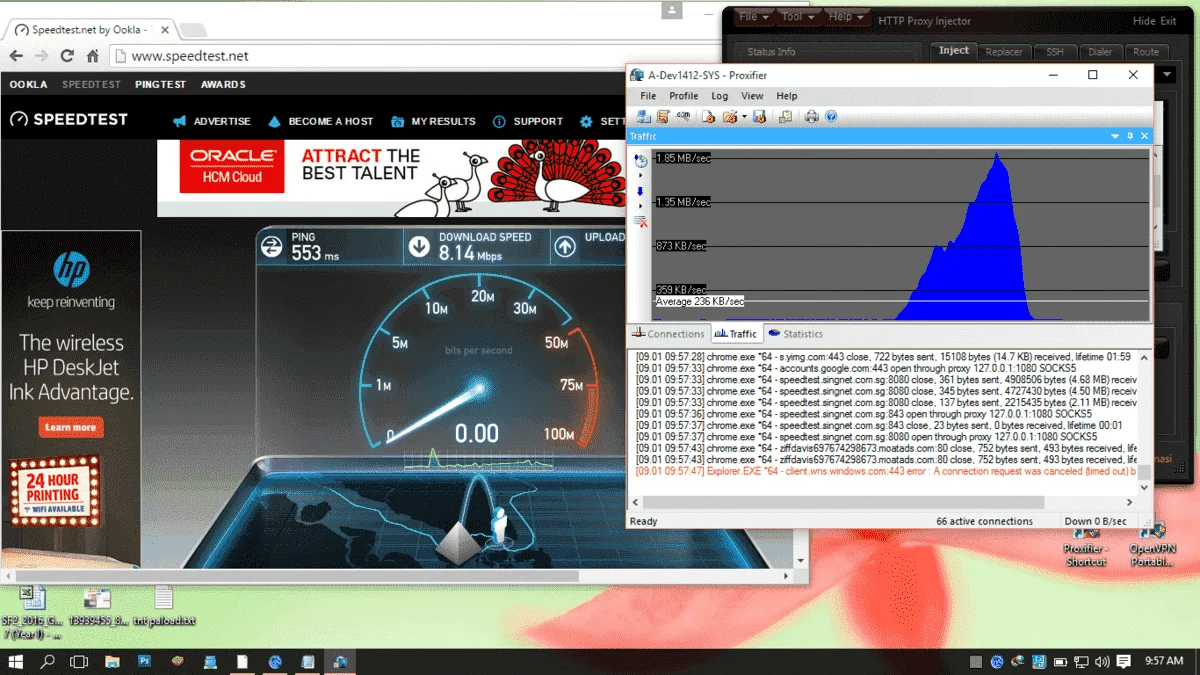Open Proxification Rules icon in Proxifier toolbar
Screen dimensions: 1200x675
point(662,117)
